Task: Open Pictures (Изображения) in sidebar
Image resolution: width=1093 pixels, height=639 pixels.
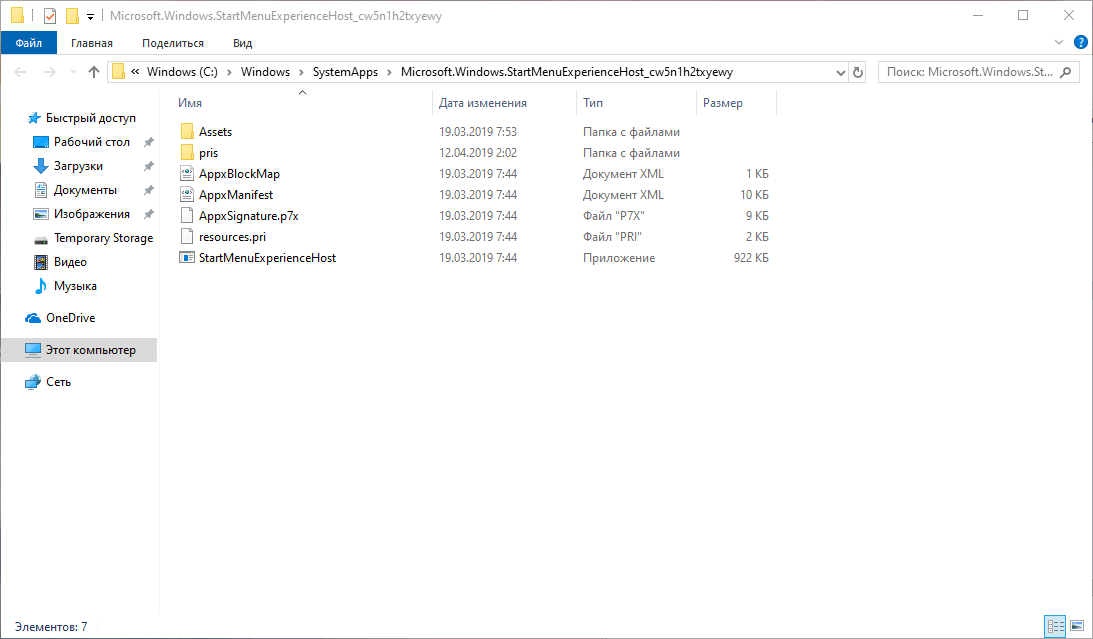Action: (91, 214)
